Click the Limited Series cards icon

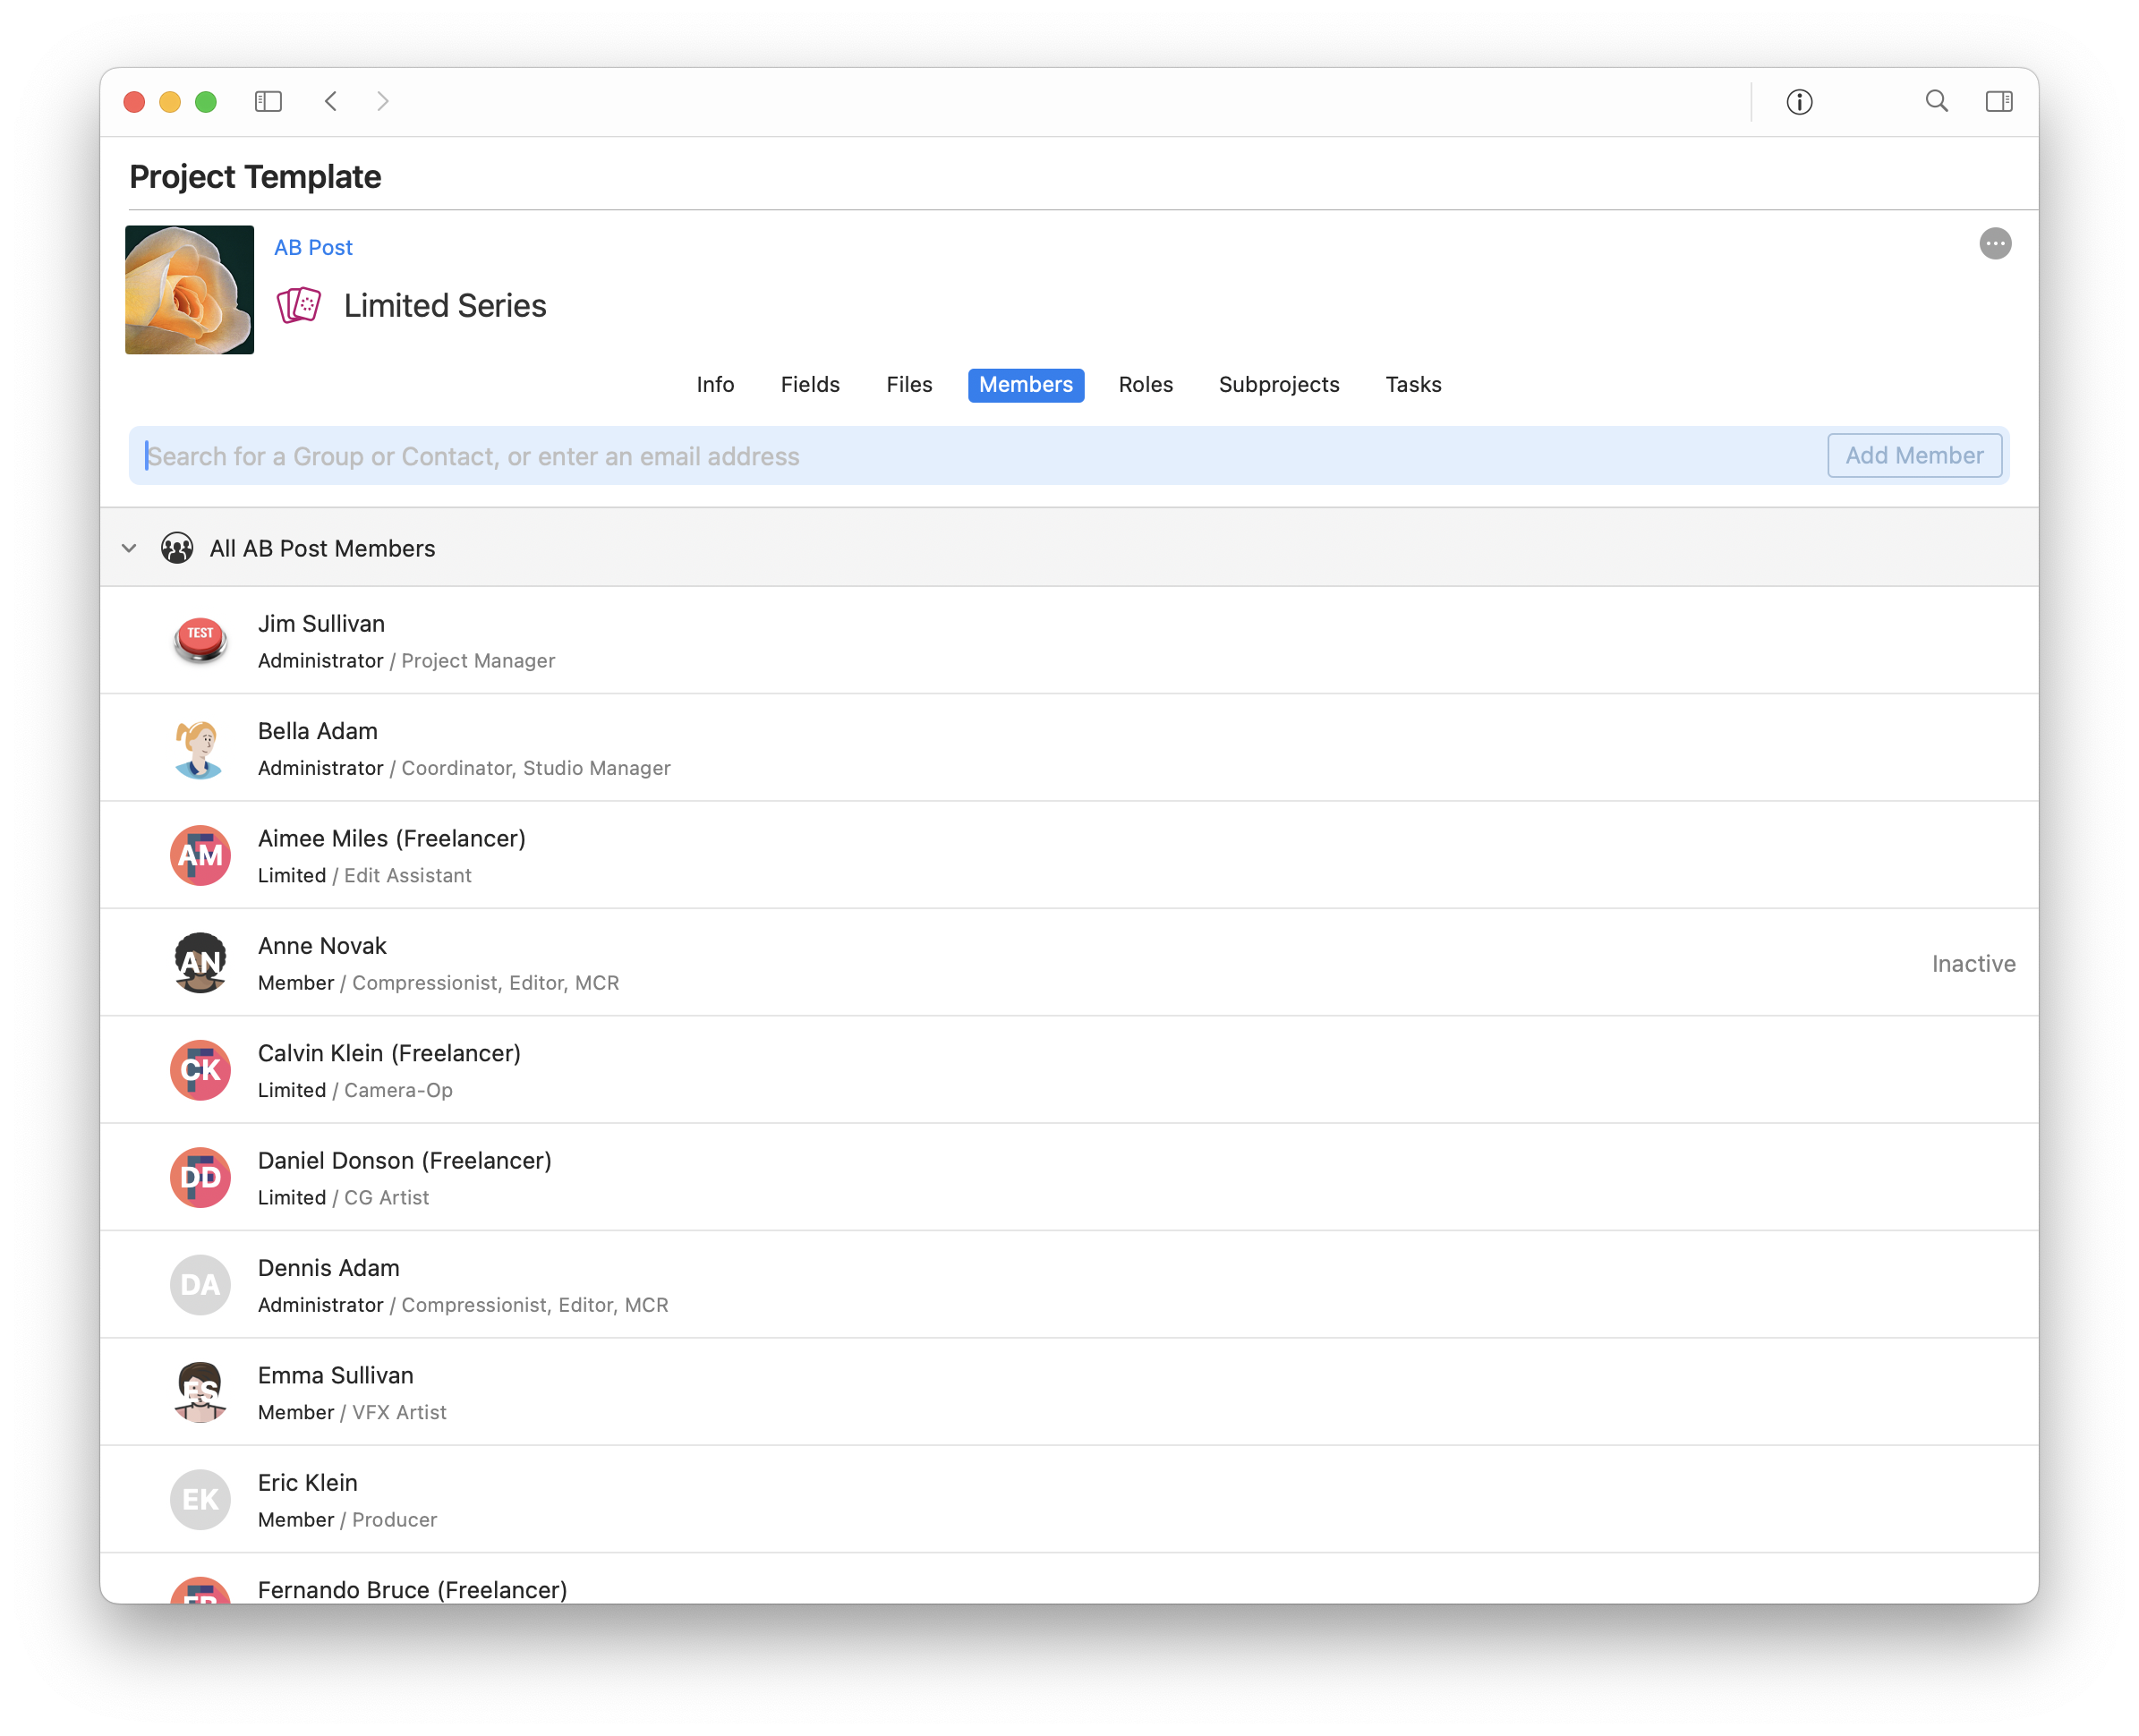[298, 305]
